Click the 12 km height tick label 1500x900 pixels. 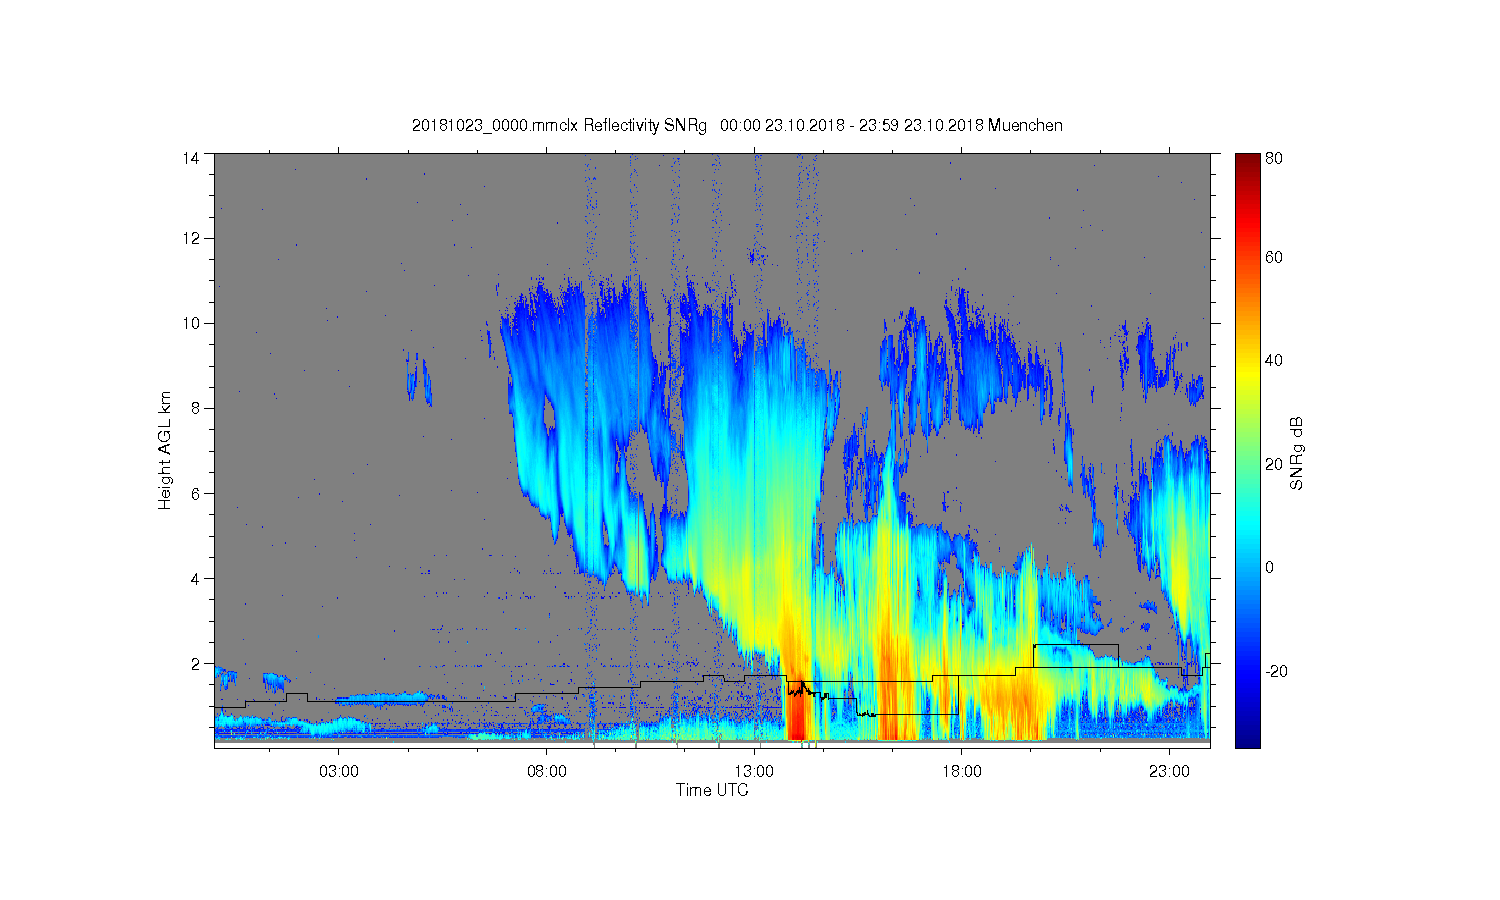click(x=191, y=238)
